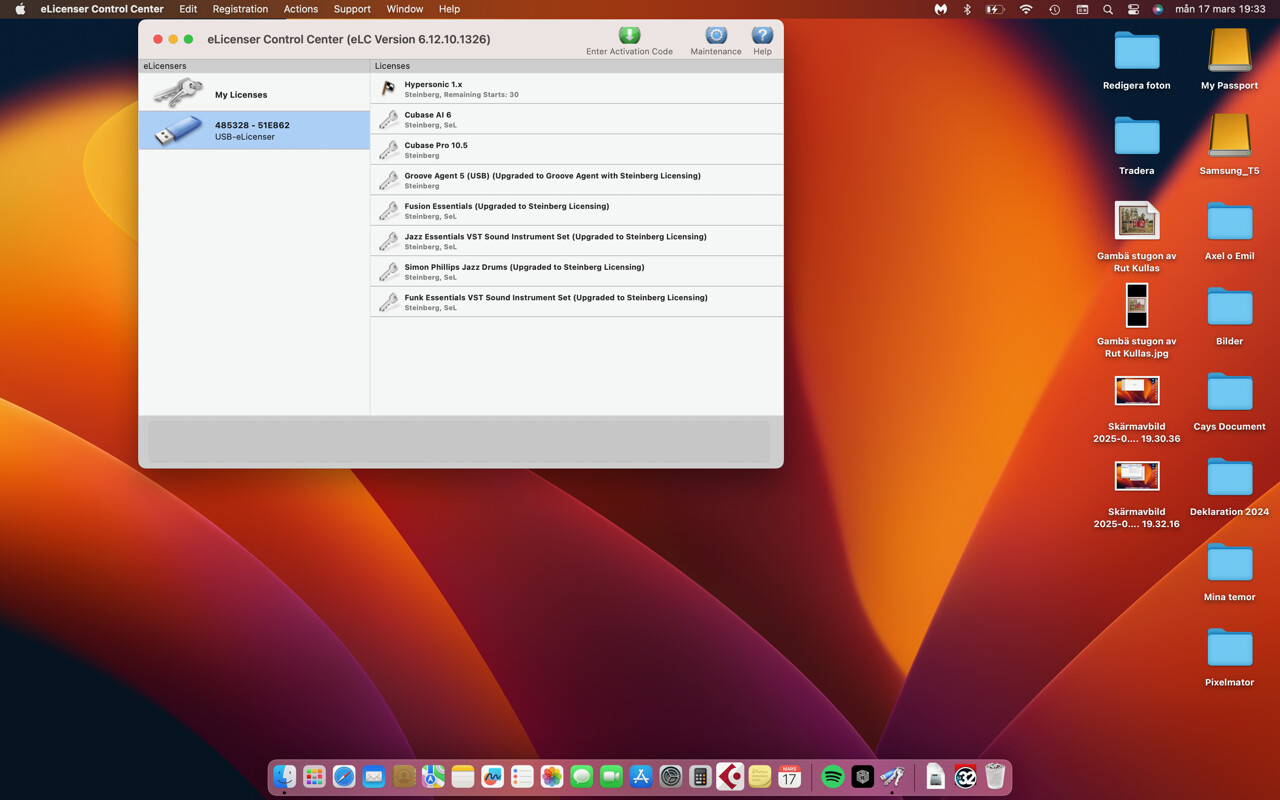Viewport: 1280px width, 800px height.
Task: Select the Samsung_T5 drive on the desktop
Action: [1230, 135]
